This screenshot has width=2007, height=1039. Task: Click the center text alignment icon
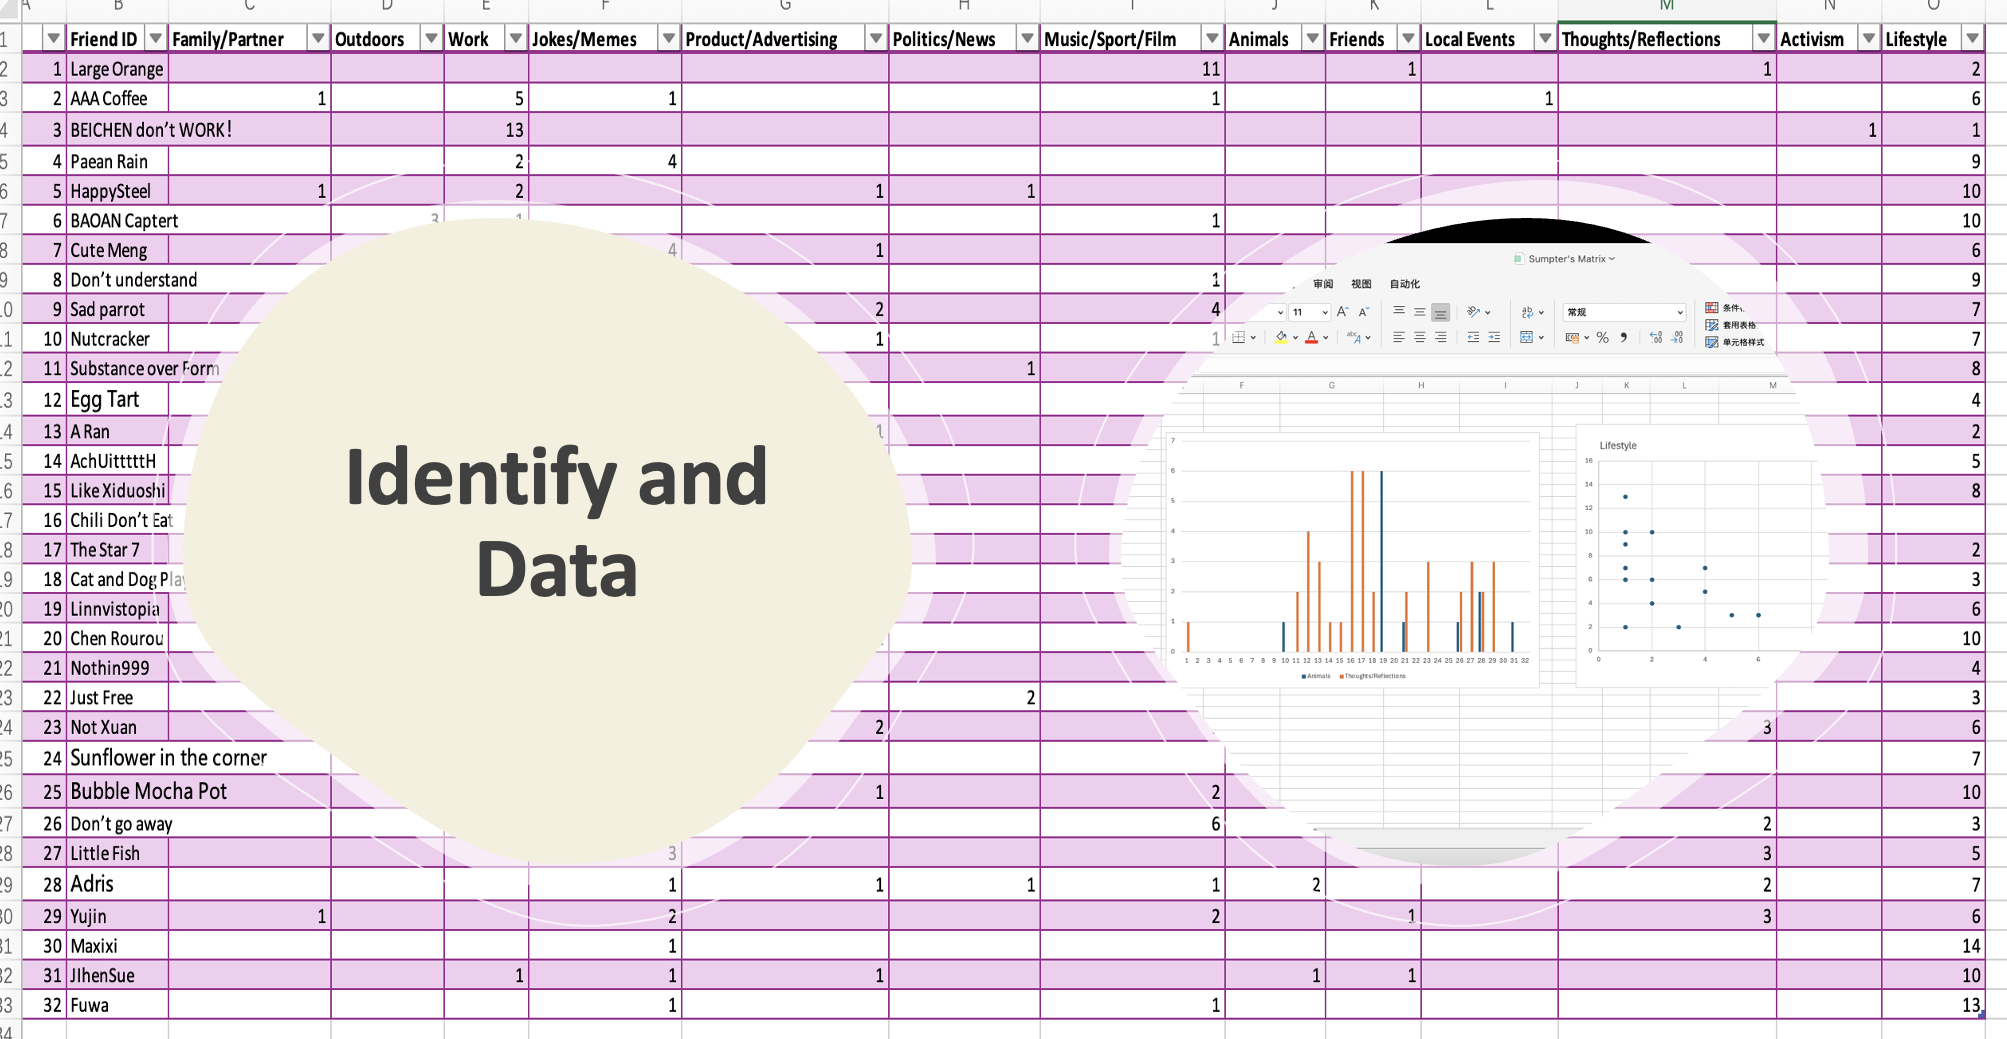[1419, 338]
